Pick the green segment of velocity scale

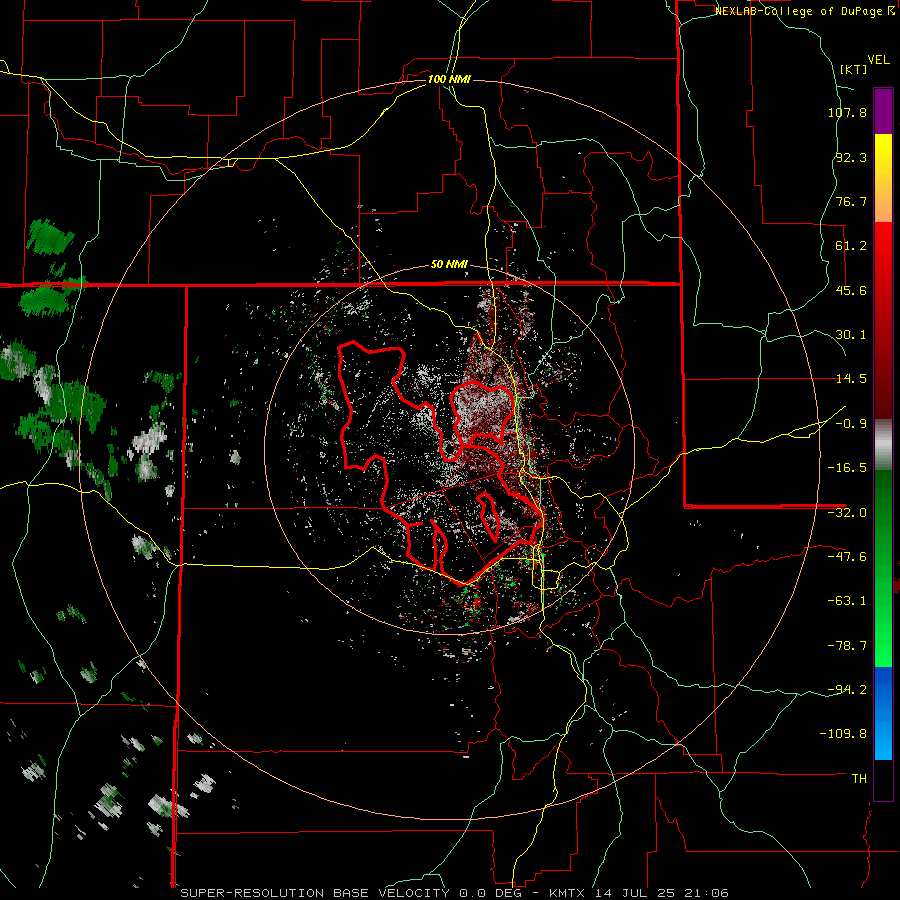coord(883,568)
